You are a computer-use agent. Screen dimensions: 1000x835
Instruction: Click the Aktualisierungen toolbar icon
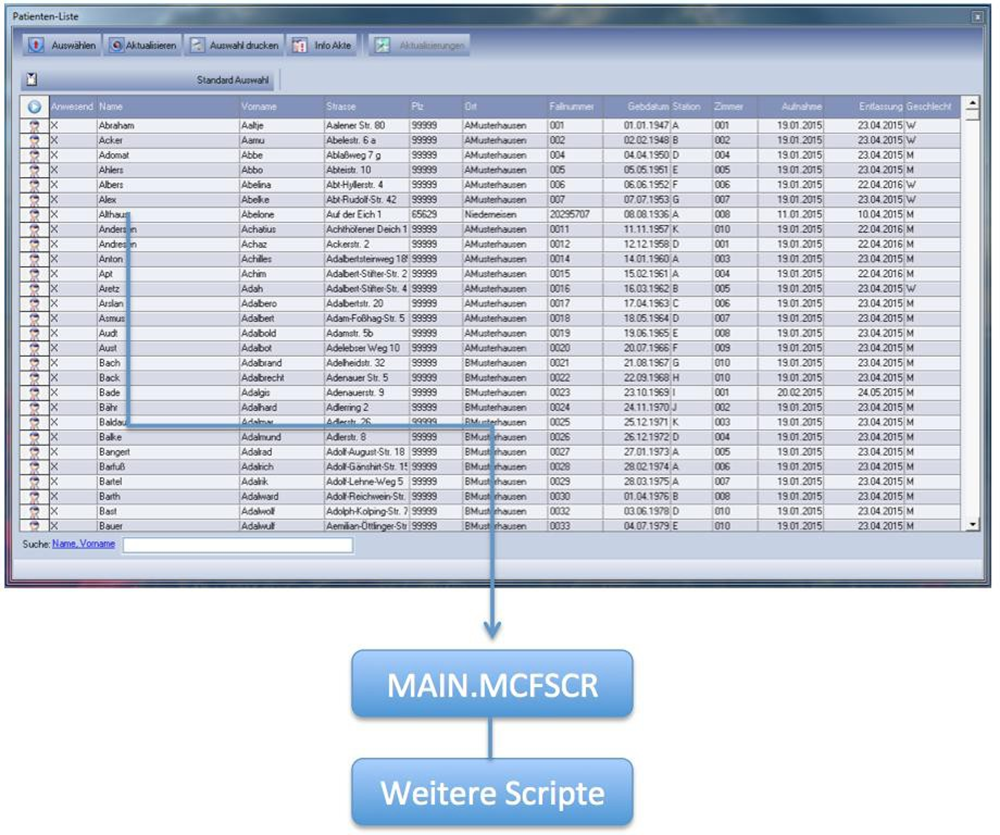point(380,46)
